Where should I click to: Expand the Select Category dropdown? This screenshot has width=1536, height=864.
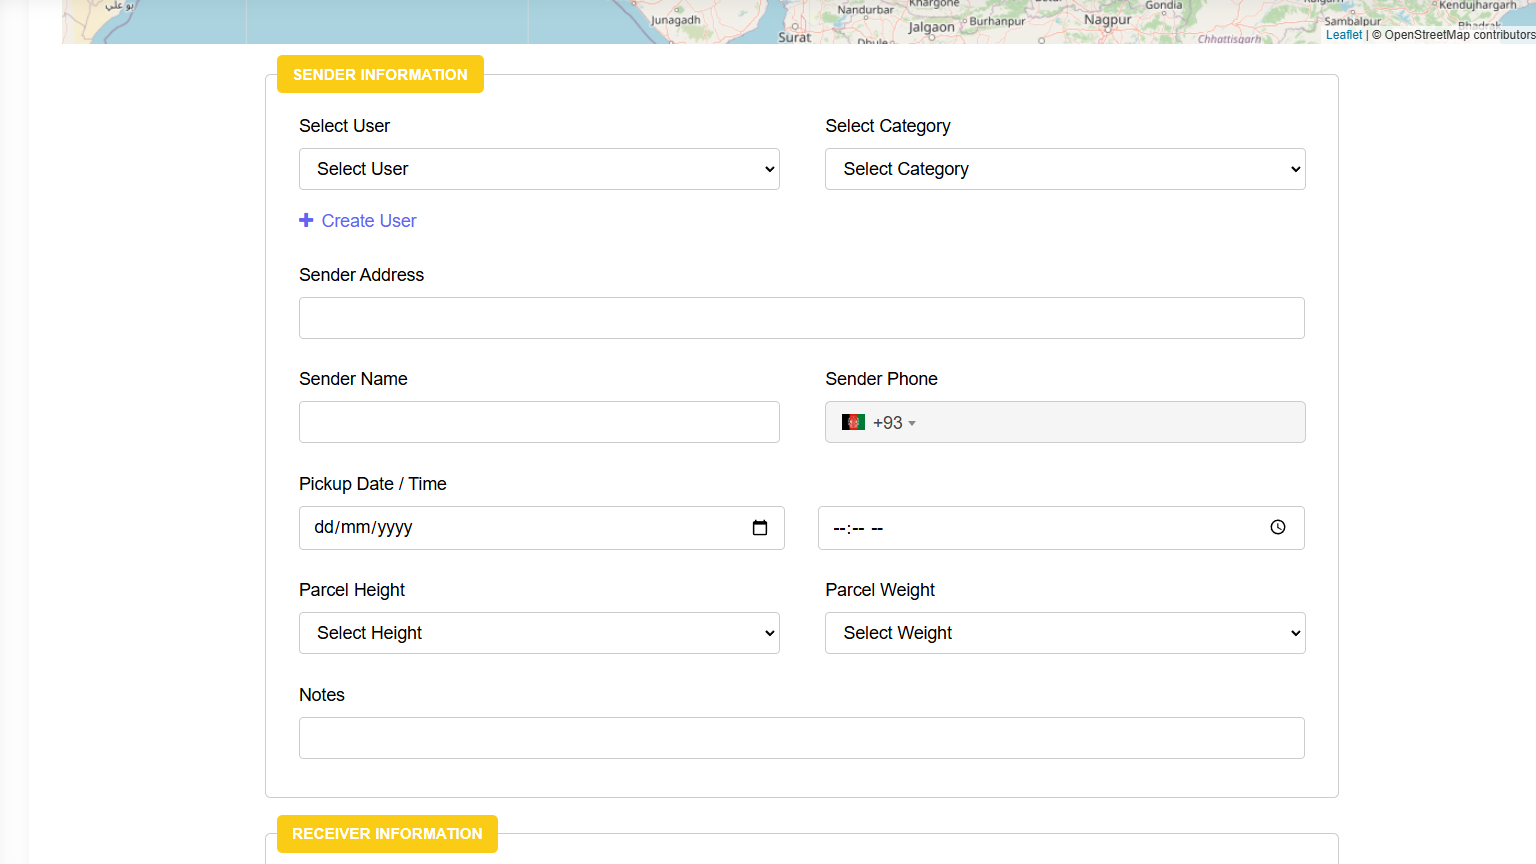tap(1065, 169)
